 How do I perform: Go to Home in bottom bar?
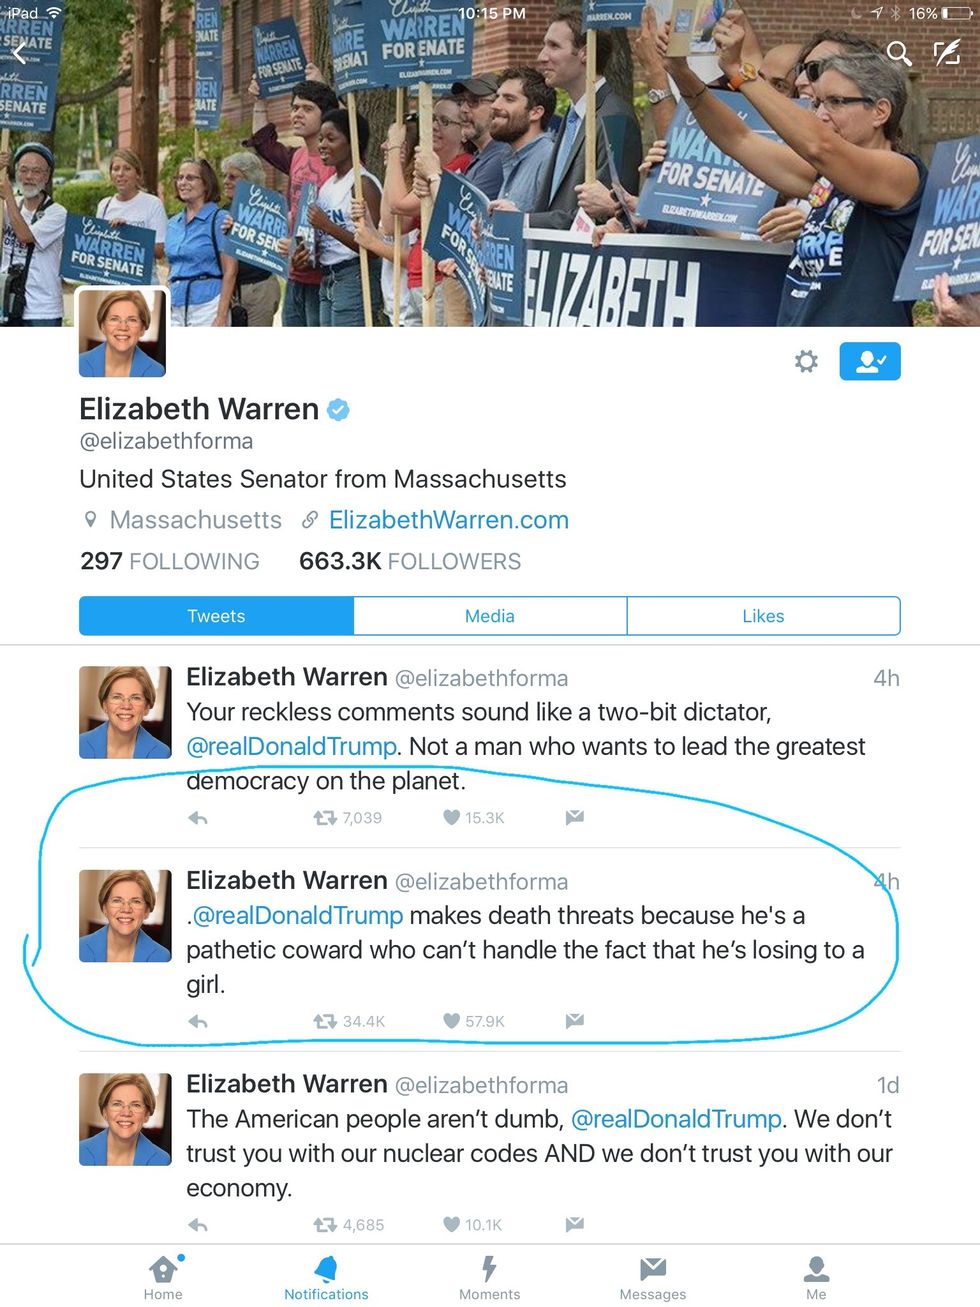163,1277
